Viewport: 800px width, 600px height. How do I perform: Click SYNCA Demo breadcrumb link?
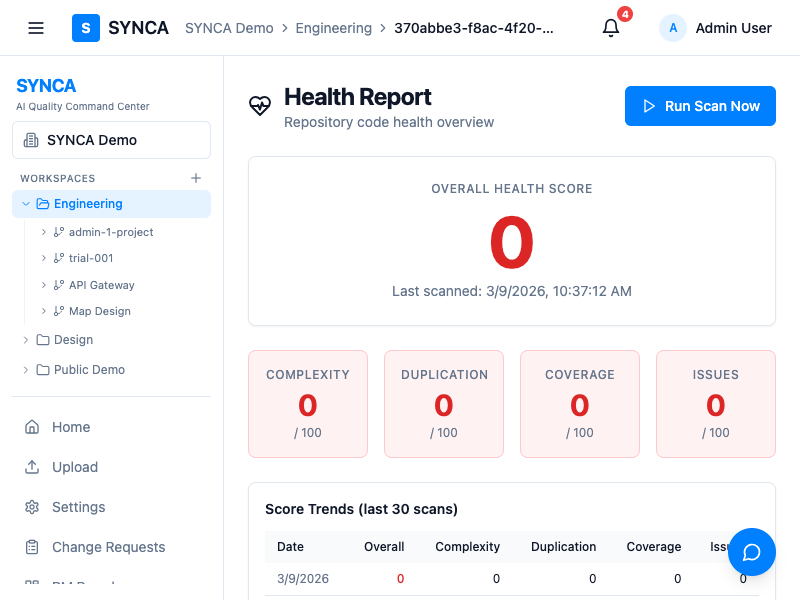(229, 28)
